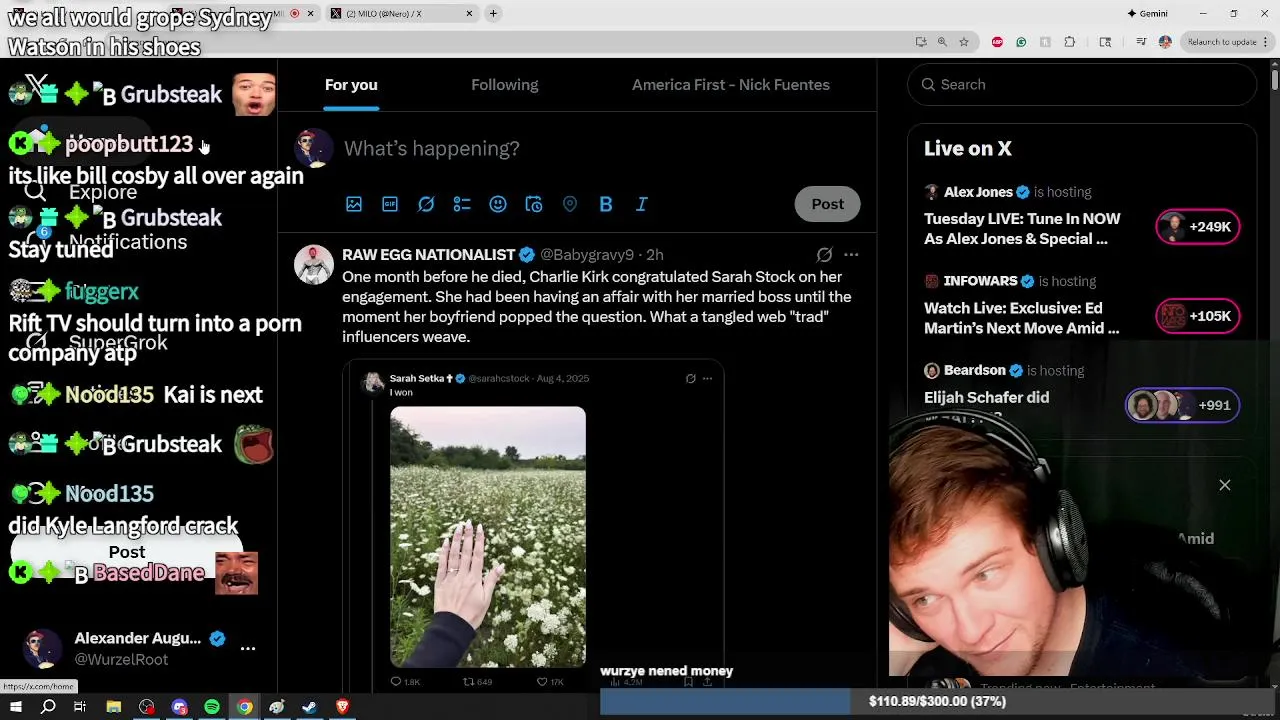Screen dimensions: 1280x720
Task: Click the sidebar Post button
Action: [127, 552]
